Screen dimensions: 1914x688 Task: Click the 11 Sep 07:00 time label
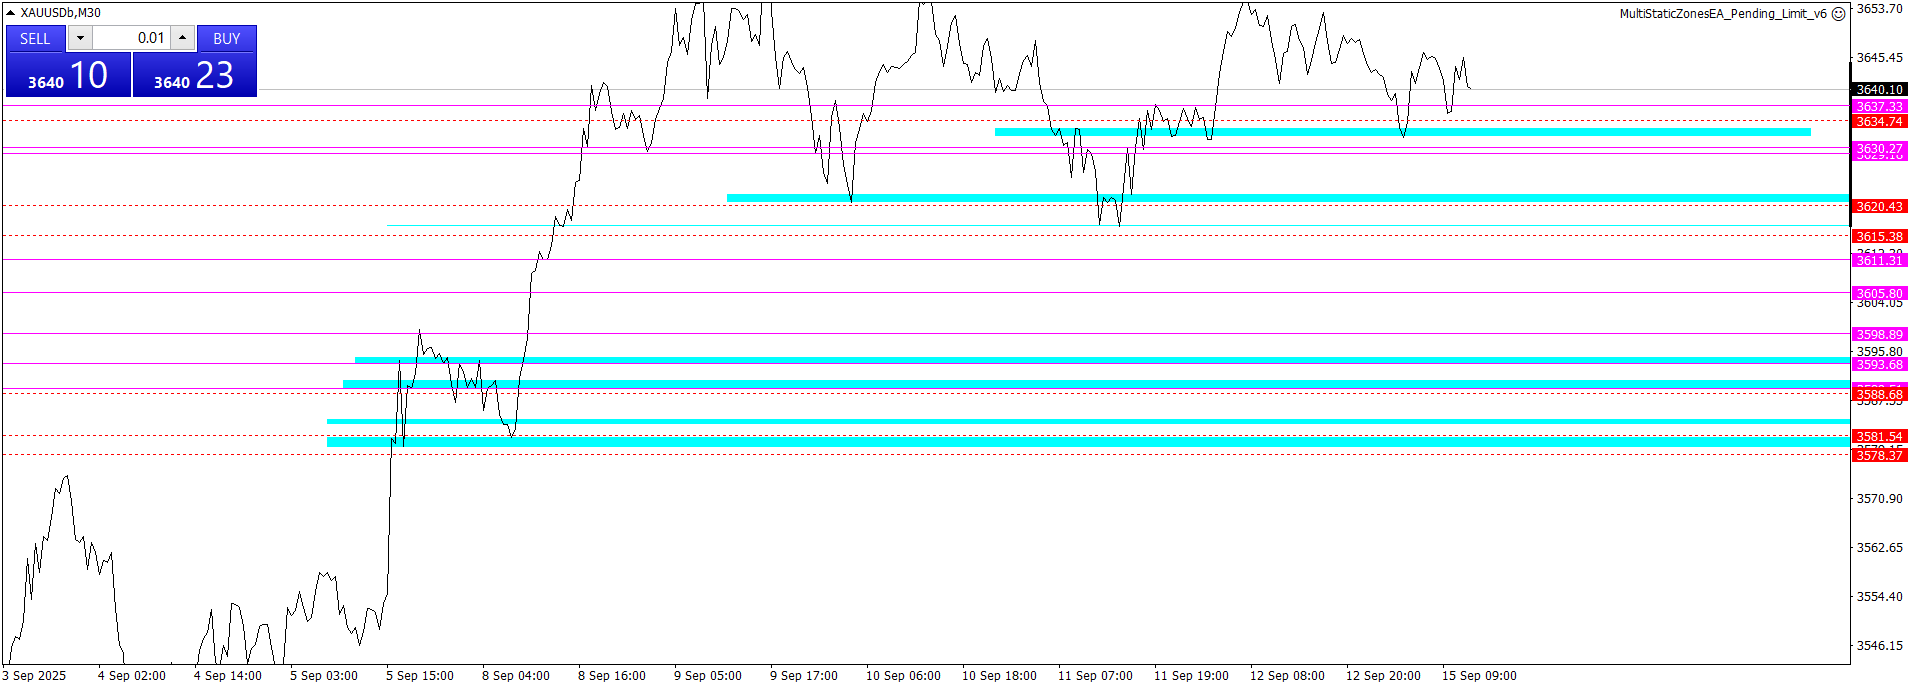[x=1095, y=676]
